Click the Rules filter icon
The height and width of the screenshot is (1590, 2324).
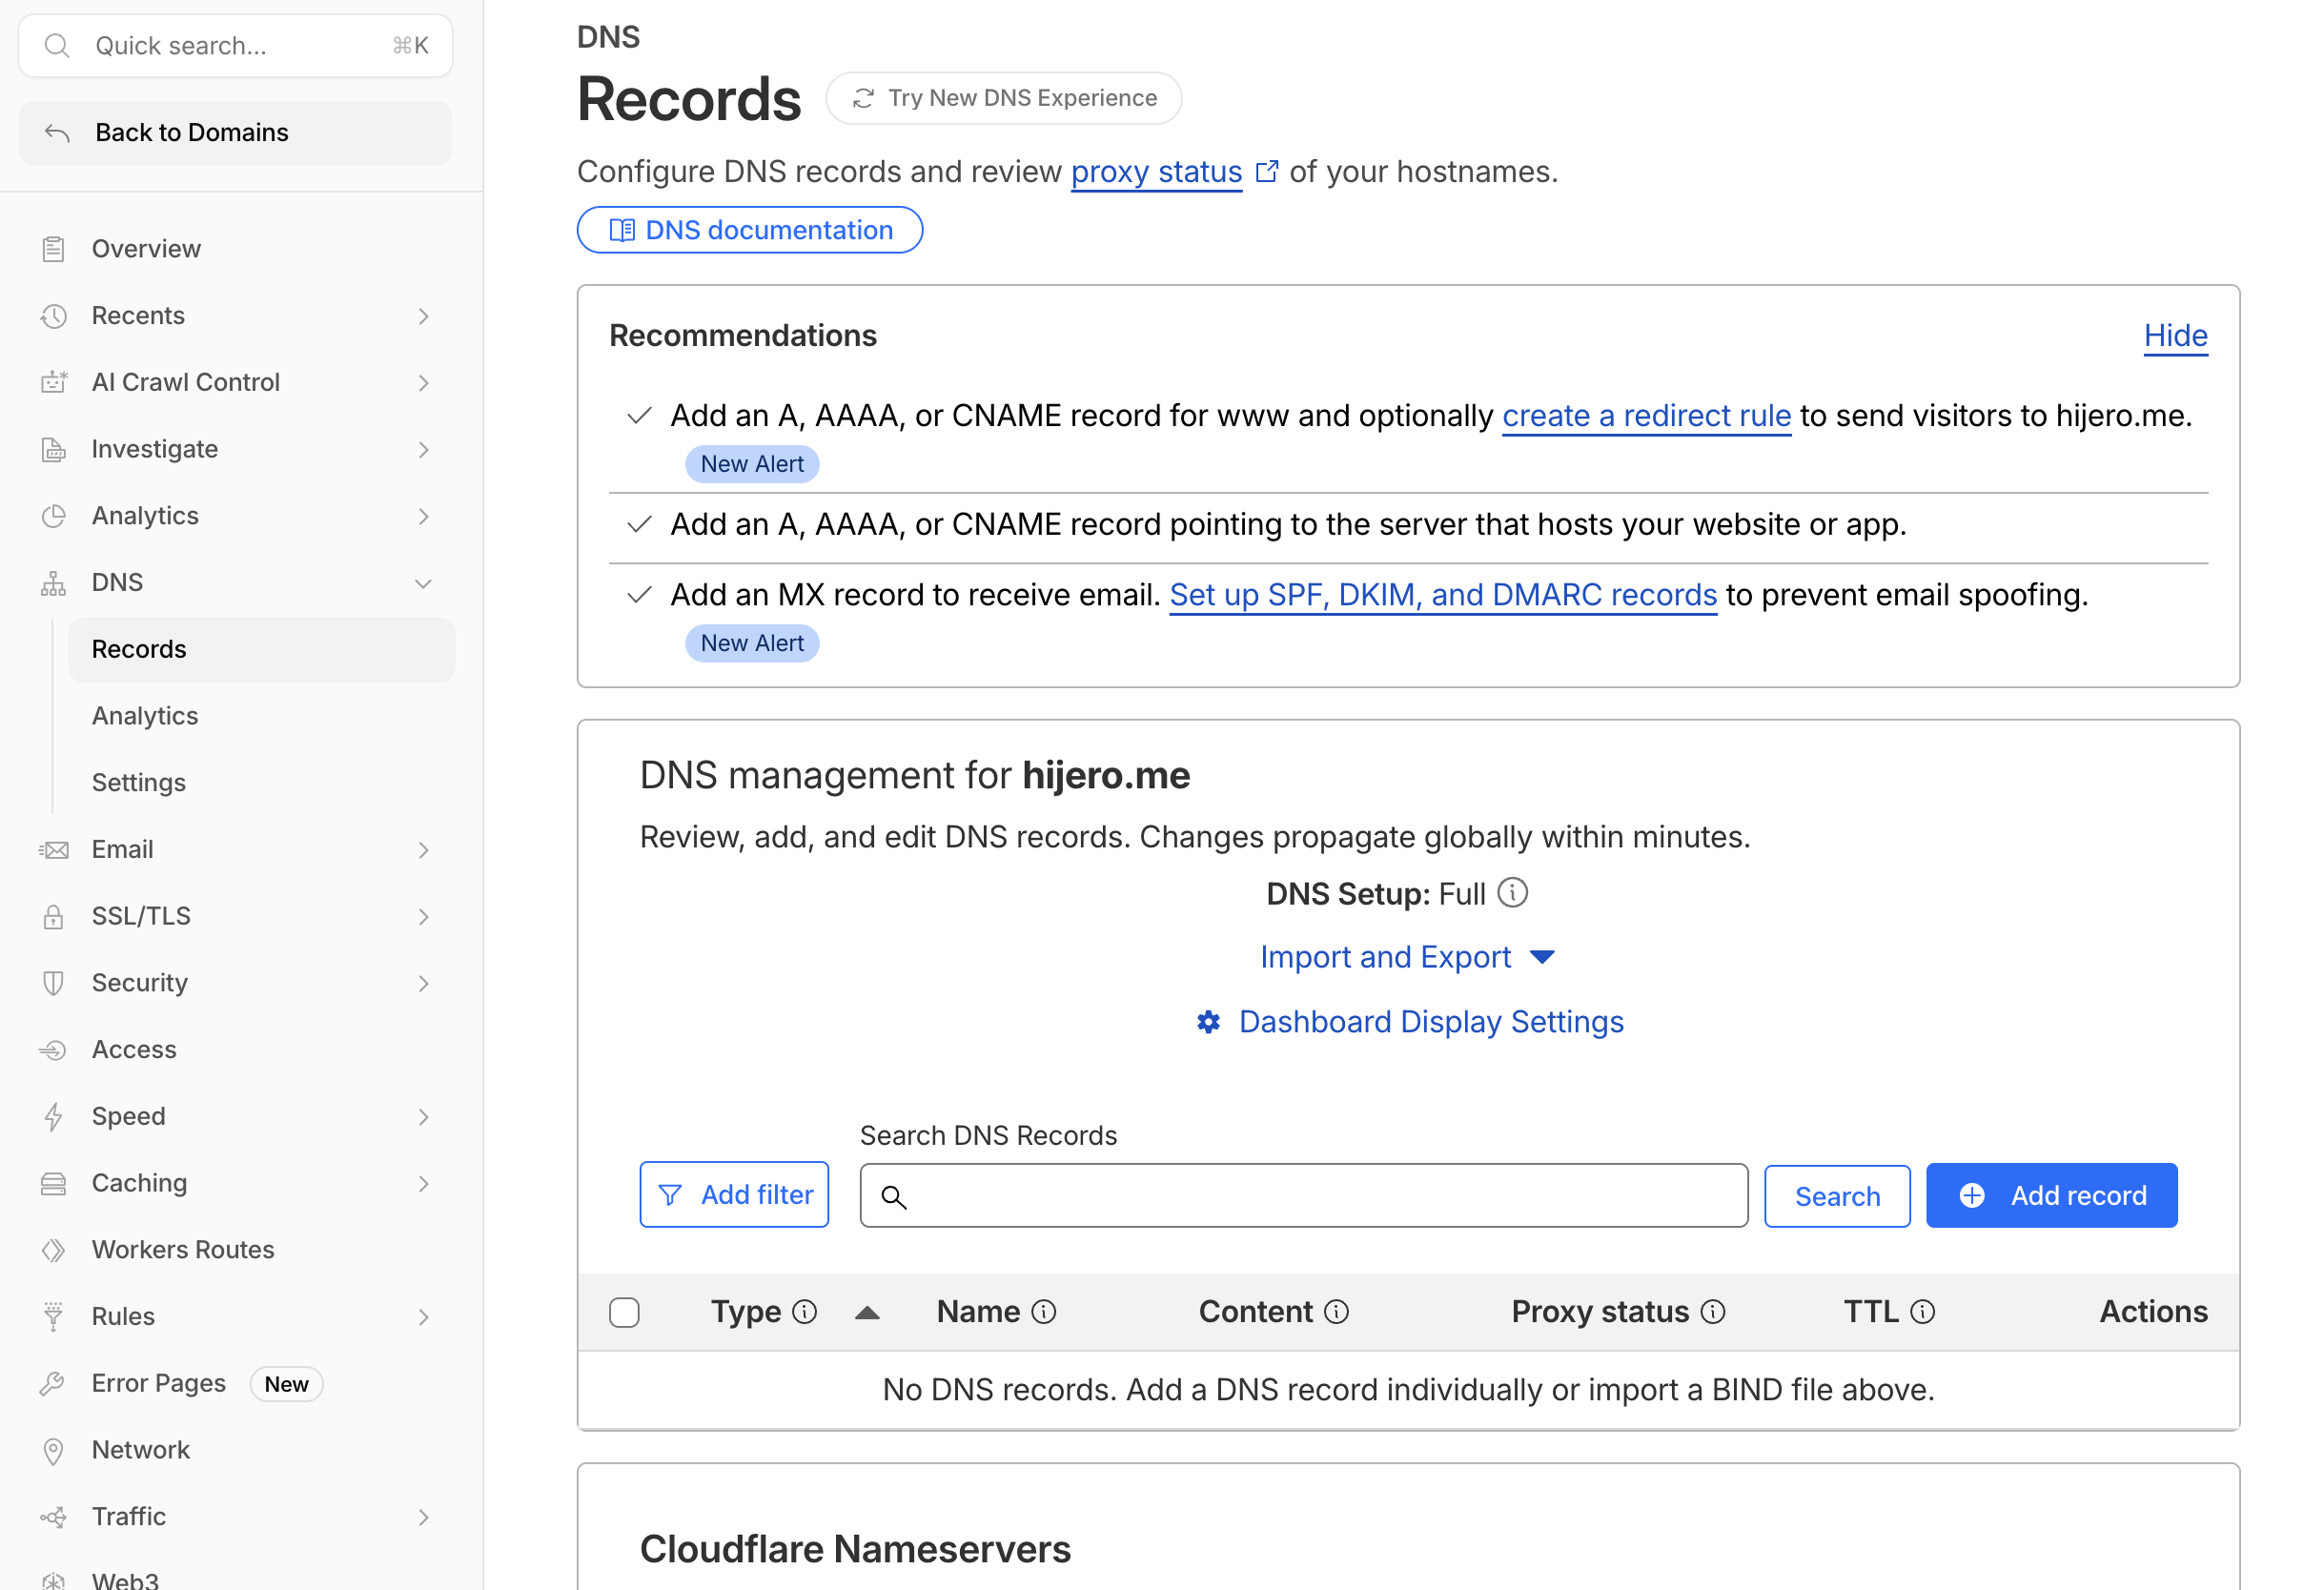coord(54,1317)
